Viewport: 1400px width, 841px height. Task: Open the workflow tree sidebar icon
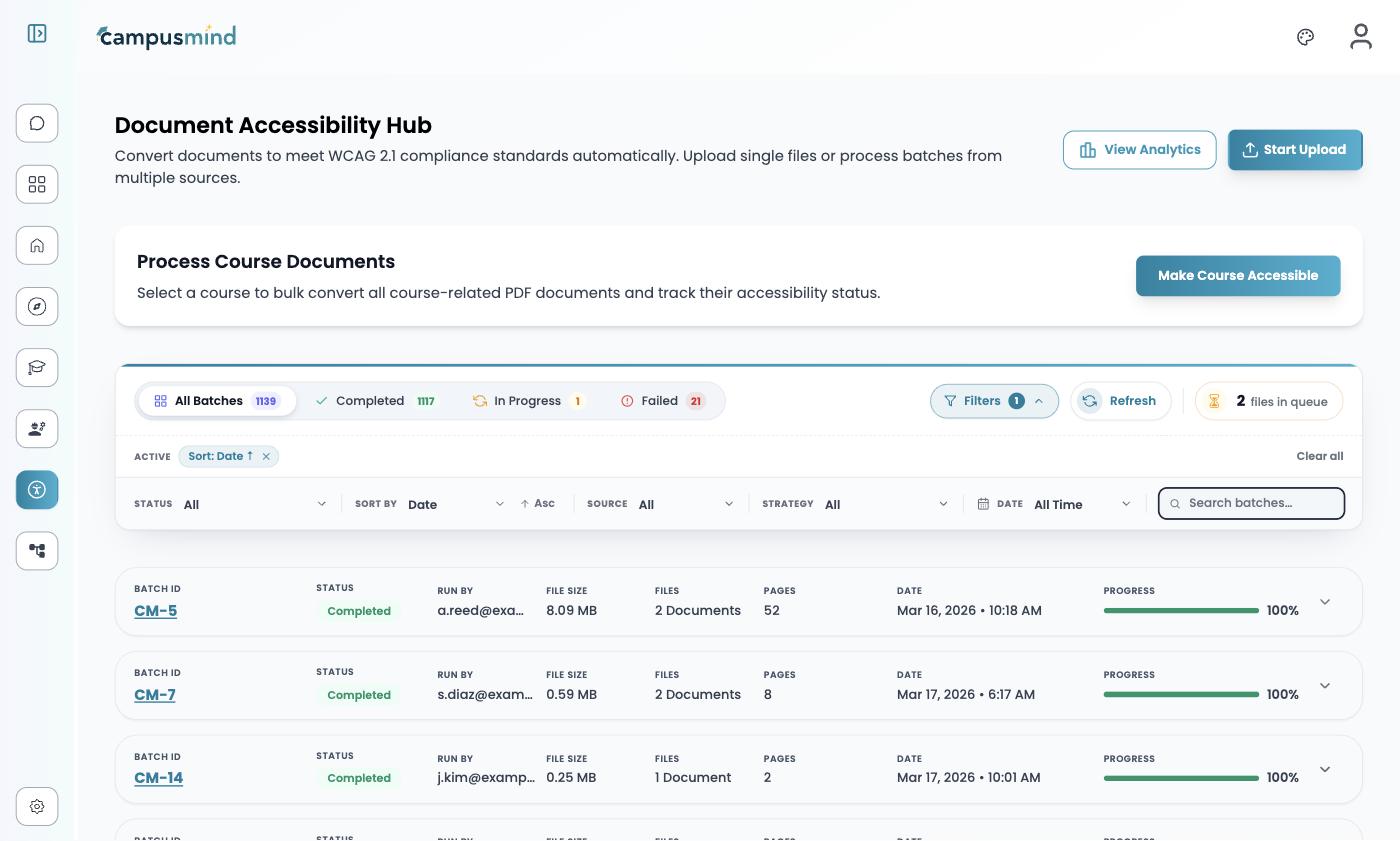pos(37,550)
